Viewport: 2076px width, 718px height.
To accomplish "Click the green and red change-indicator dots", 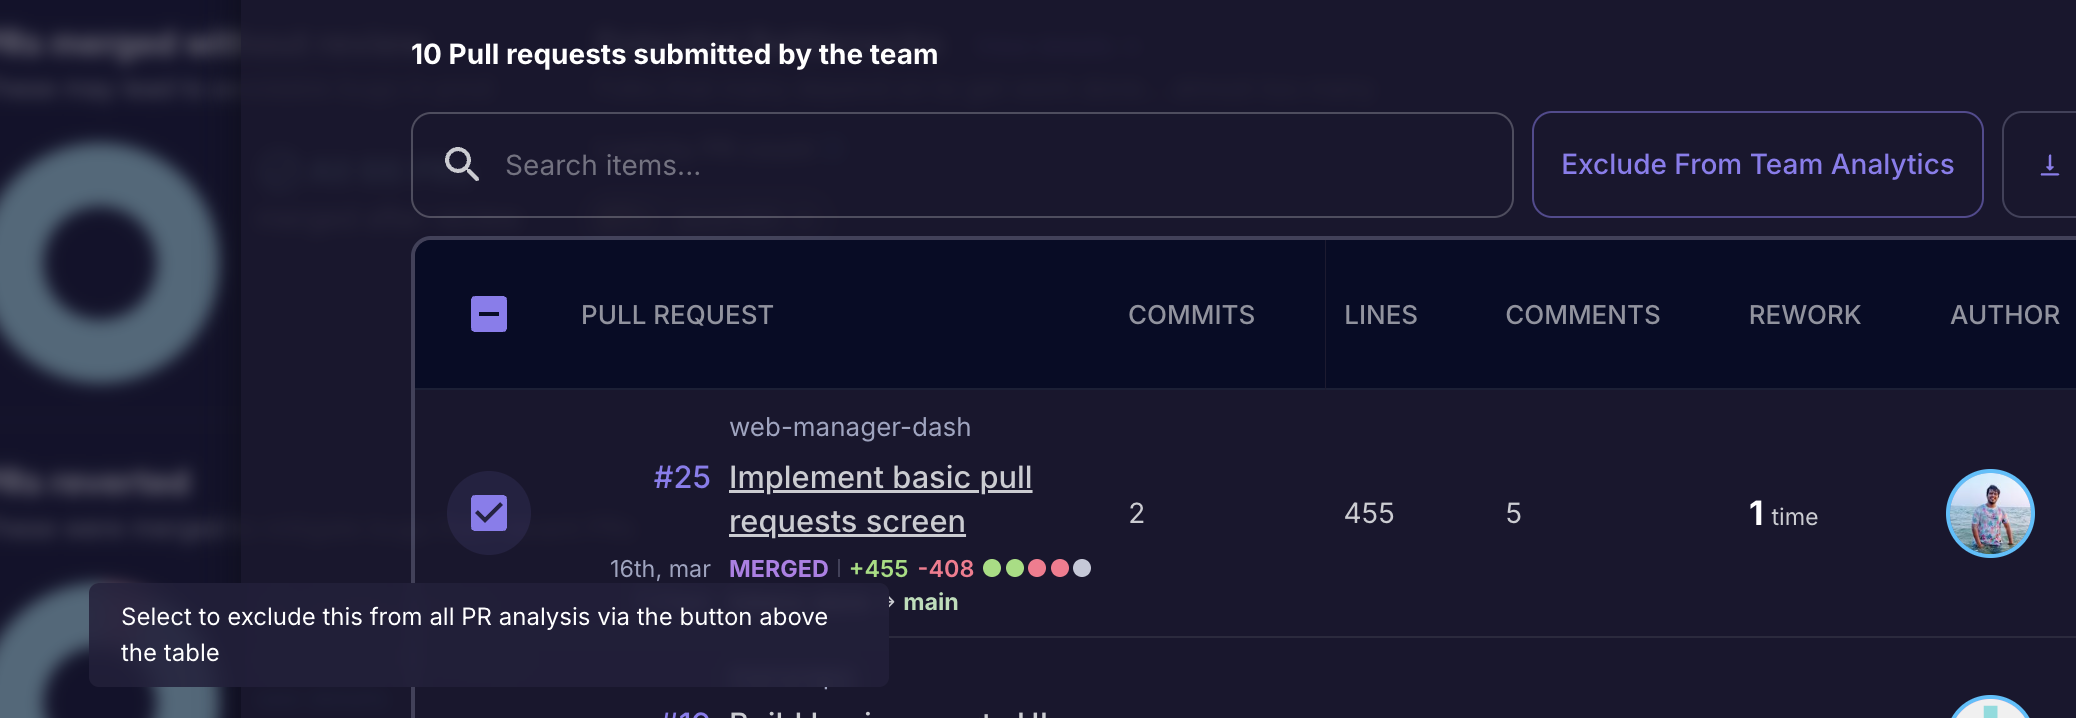I will click(1036, 568).
